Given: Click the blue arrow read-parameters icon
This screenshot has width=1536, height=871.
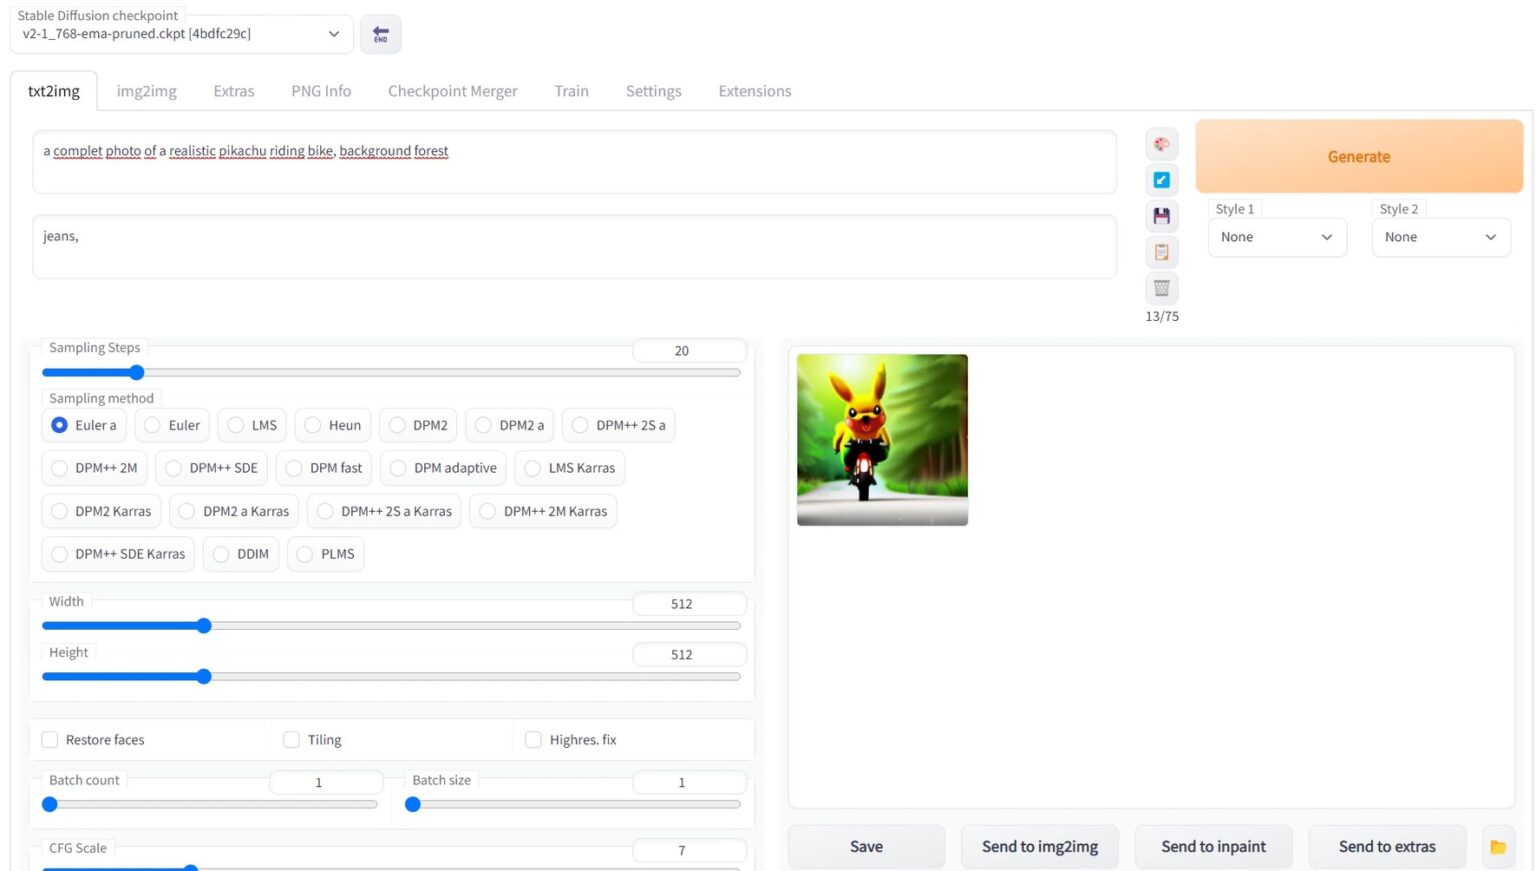Looking at the screenshot, I should click(x=1161, y=180).
